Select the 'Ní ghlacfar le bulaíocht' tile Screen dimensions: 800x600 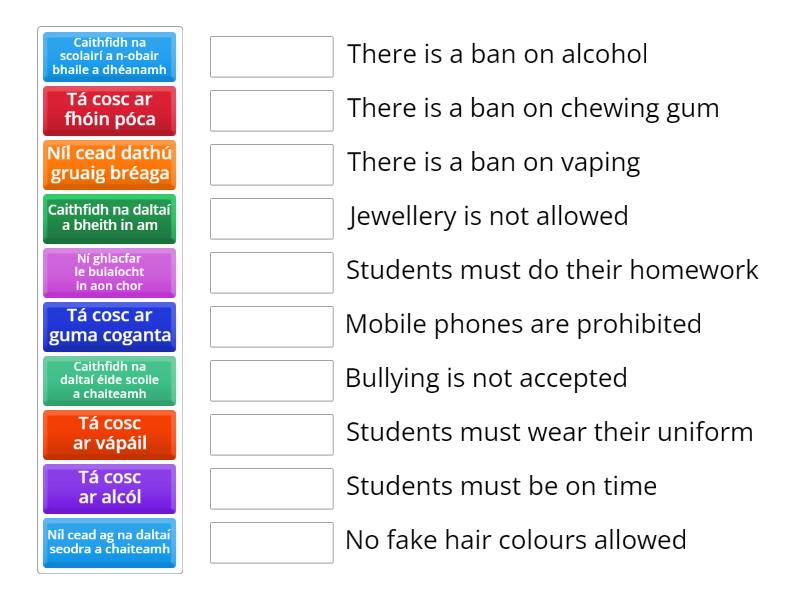click(x=110, y=273)
